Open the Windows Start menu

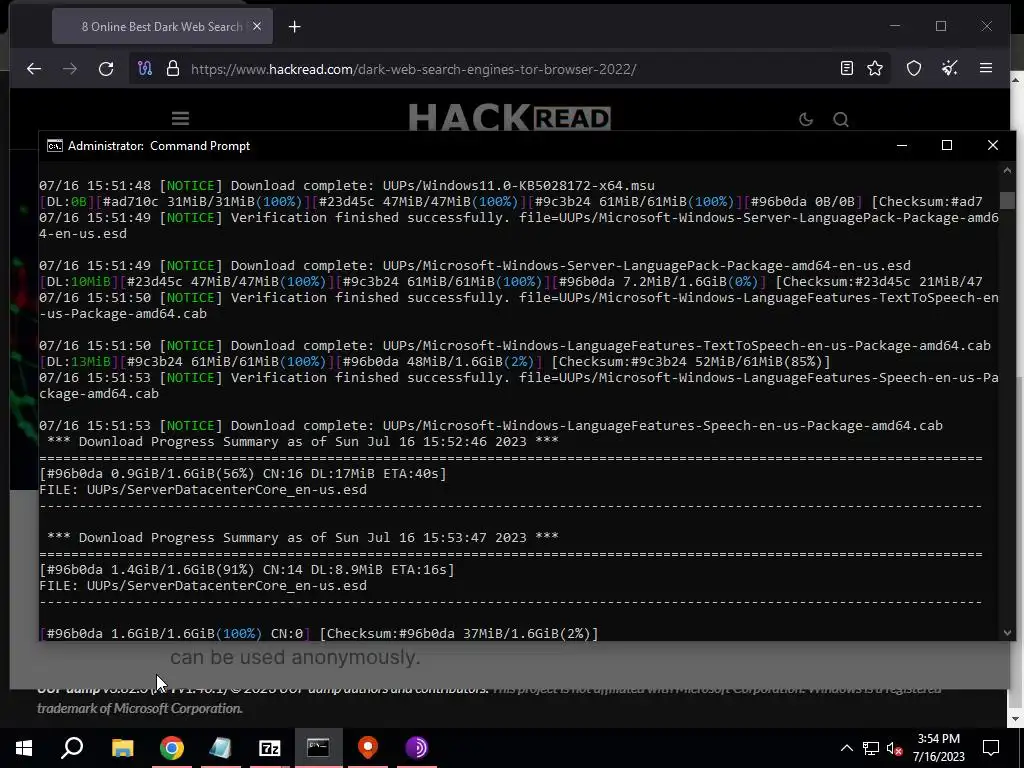pos(24,748)
